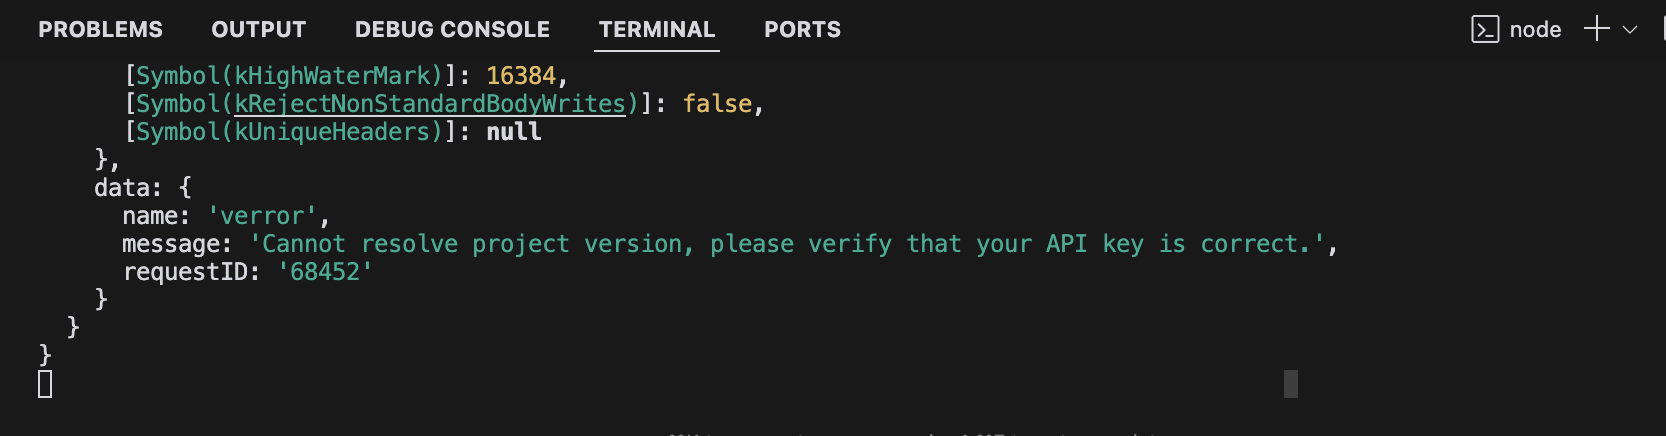Click the node terminal shell icon
This screenshot has width=1666, height=436.
tap(1485, 30)
